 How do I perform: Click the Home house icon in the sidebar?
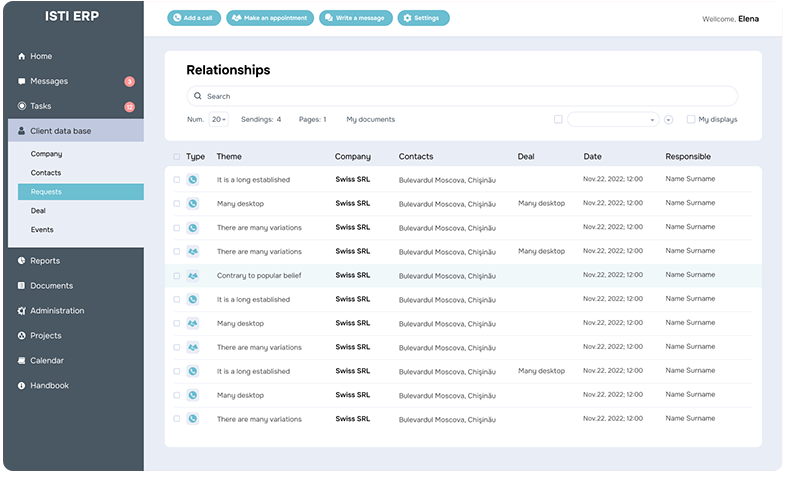22,56
